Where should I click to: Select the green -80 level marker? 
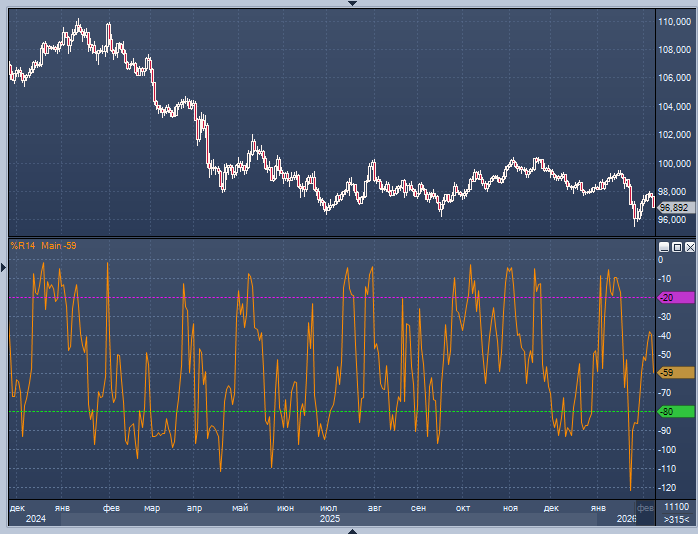tap(667, 411)
